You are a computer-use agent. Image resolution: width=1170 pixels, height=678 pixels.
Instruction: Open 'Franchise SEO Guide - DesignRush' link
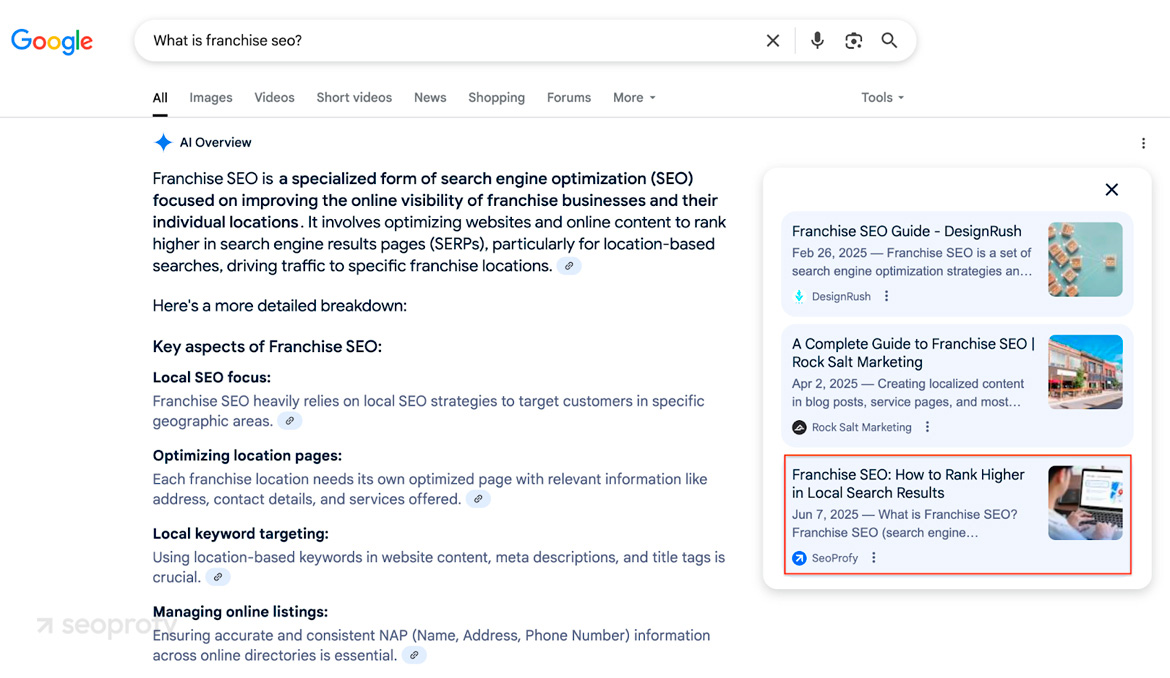(907, 231)
